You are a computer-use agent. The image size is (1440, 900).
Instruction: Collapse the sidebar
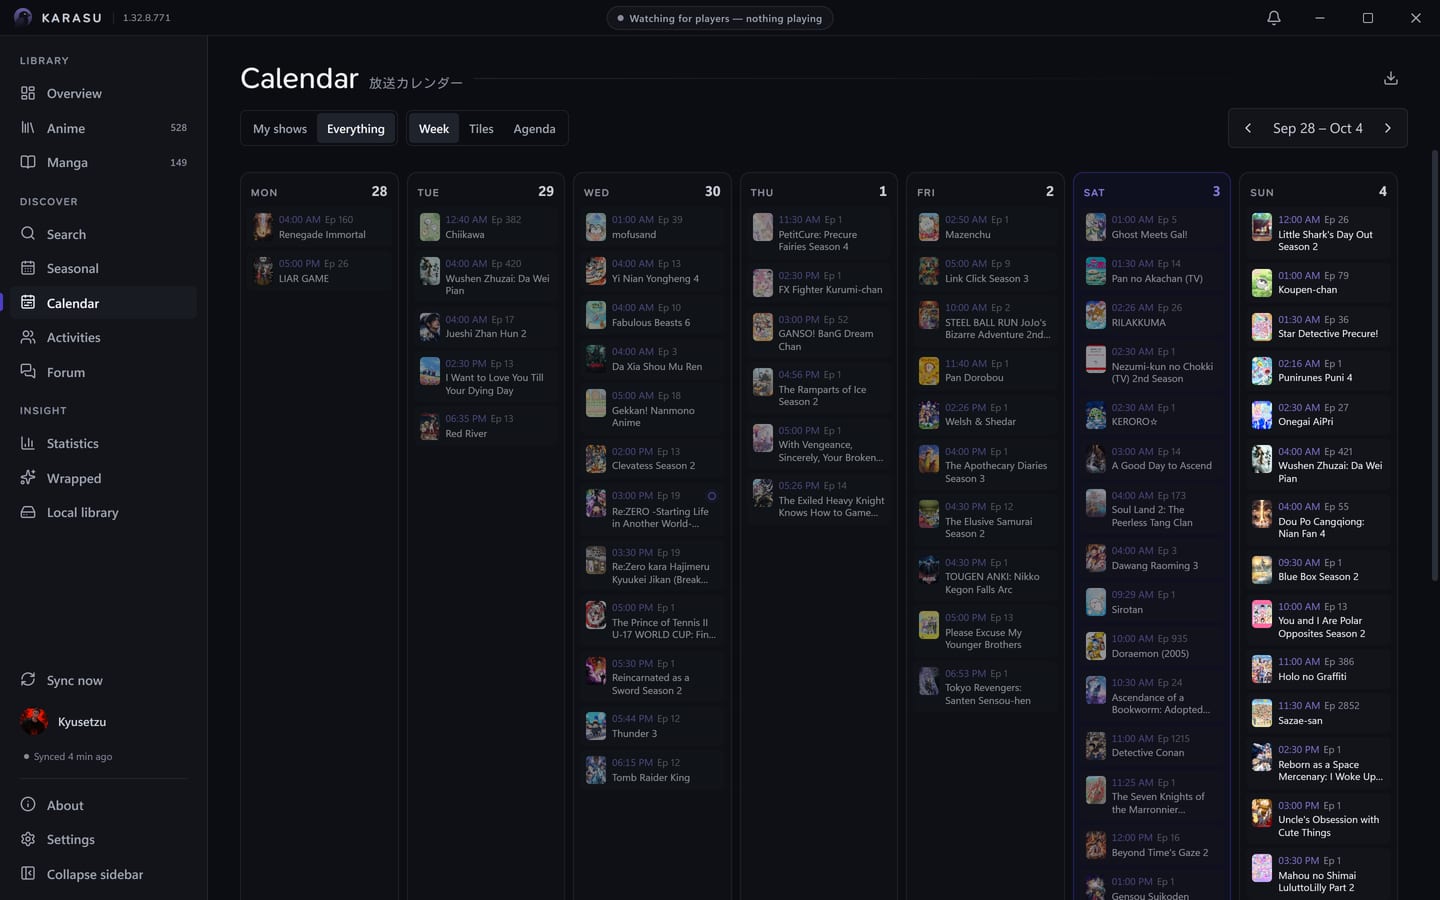tap(103, 874)
